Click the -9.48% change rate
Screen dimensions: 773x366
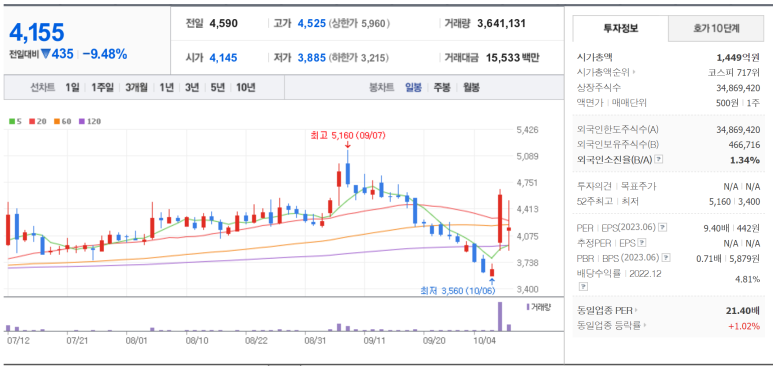tap(105, 54)
